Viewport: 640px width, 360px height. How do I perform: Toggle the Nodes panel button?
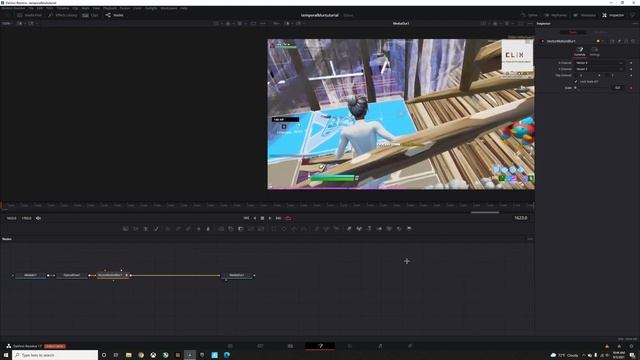click(x=114, y=15)
